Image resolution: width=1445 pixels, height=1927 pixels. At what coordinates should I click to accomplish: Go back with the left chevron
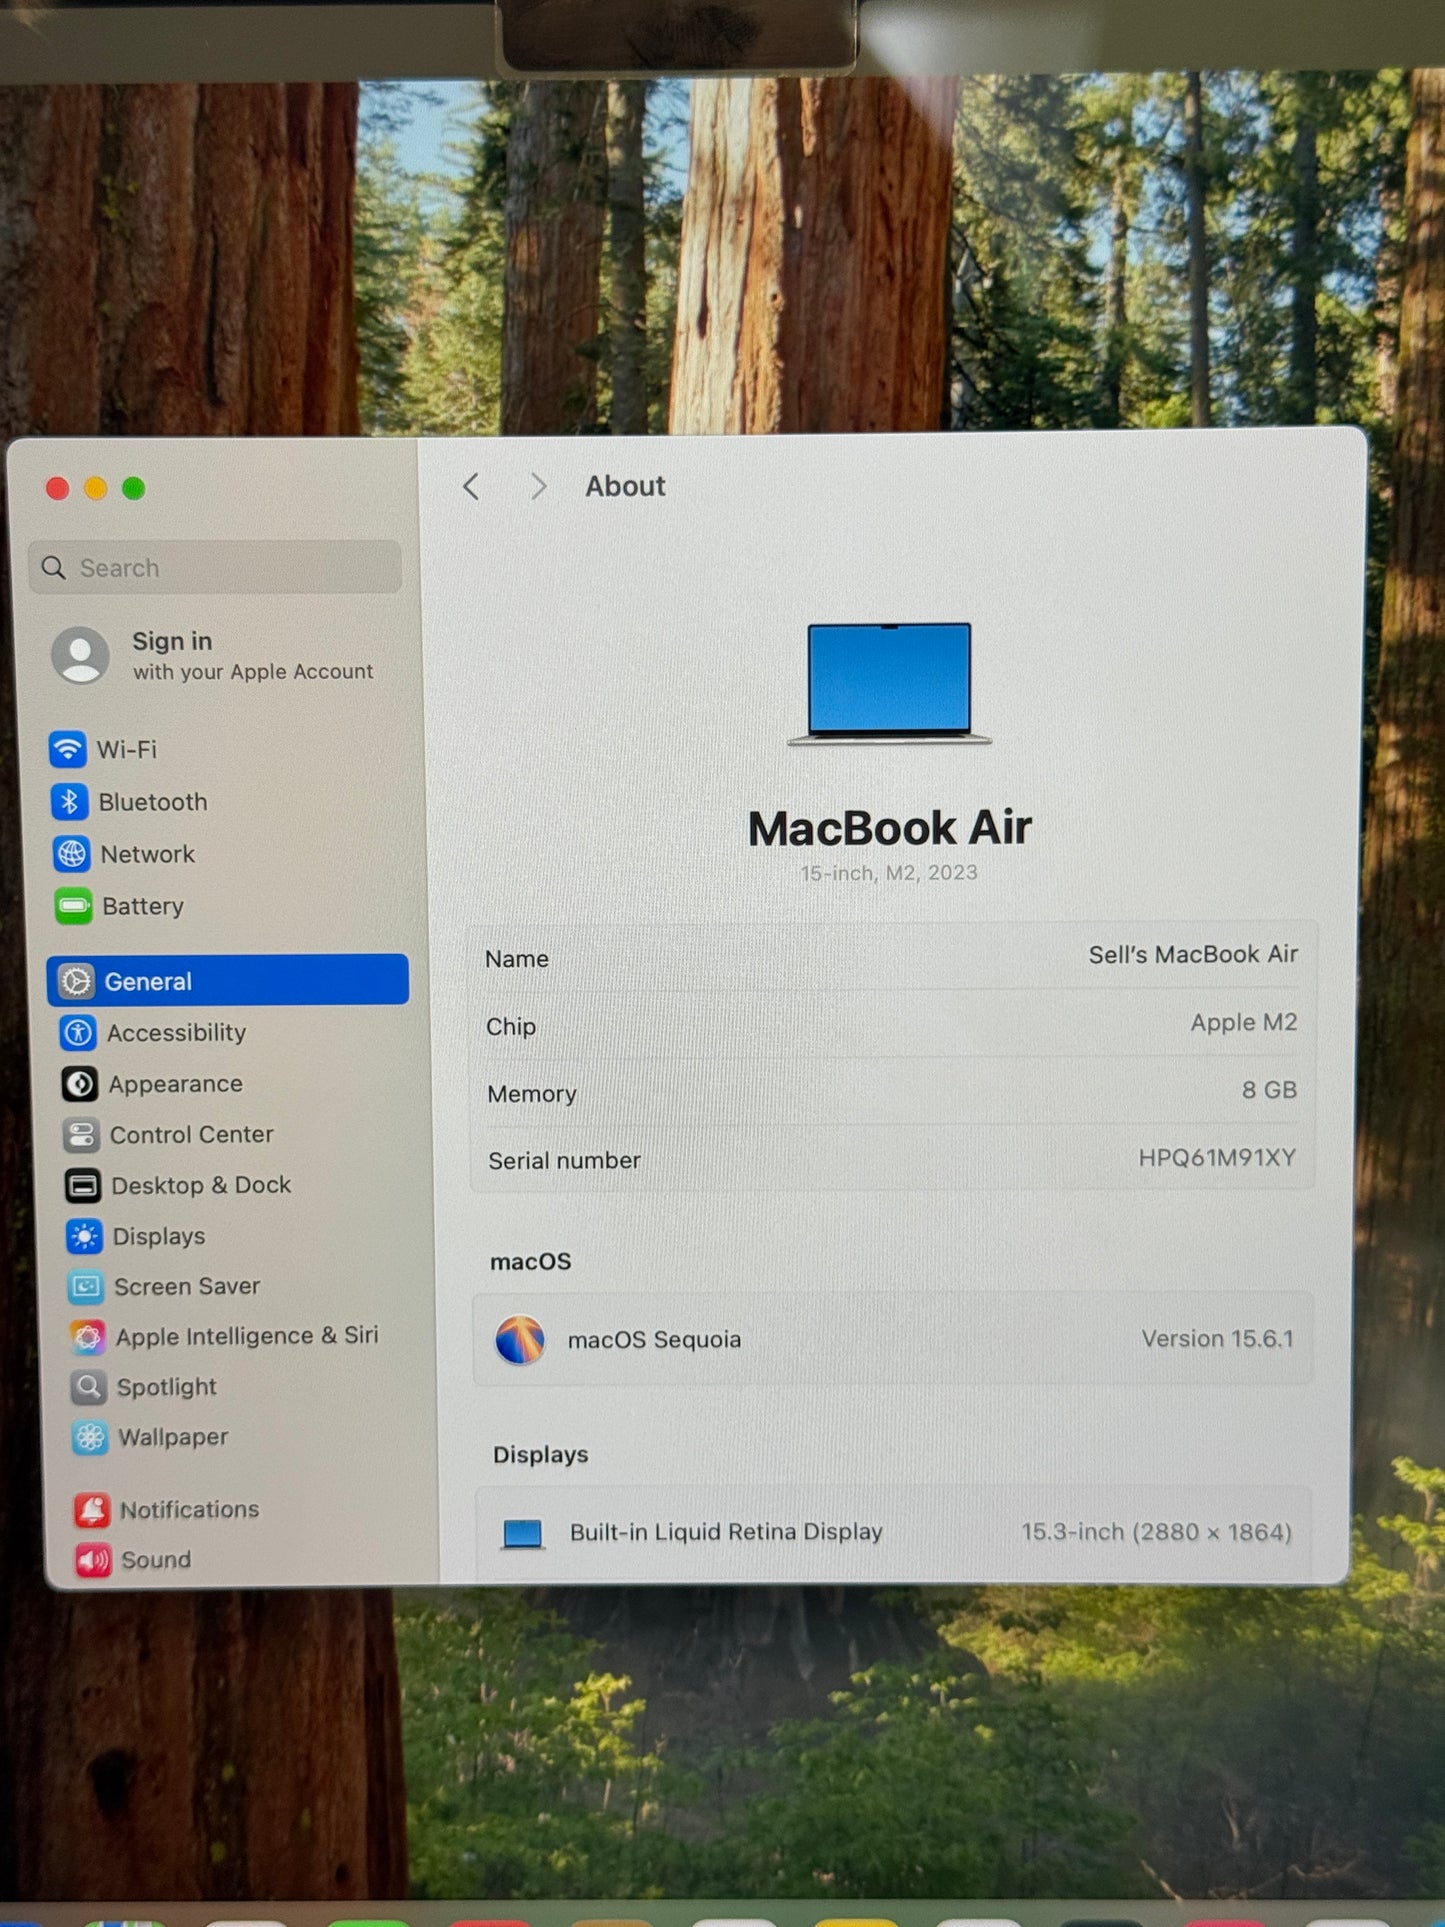point(471,486)
